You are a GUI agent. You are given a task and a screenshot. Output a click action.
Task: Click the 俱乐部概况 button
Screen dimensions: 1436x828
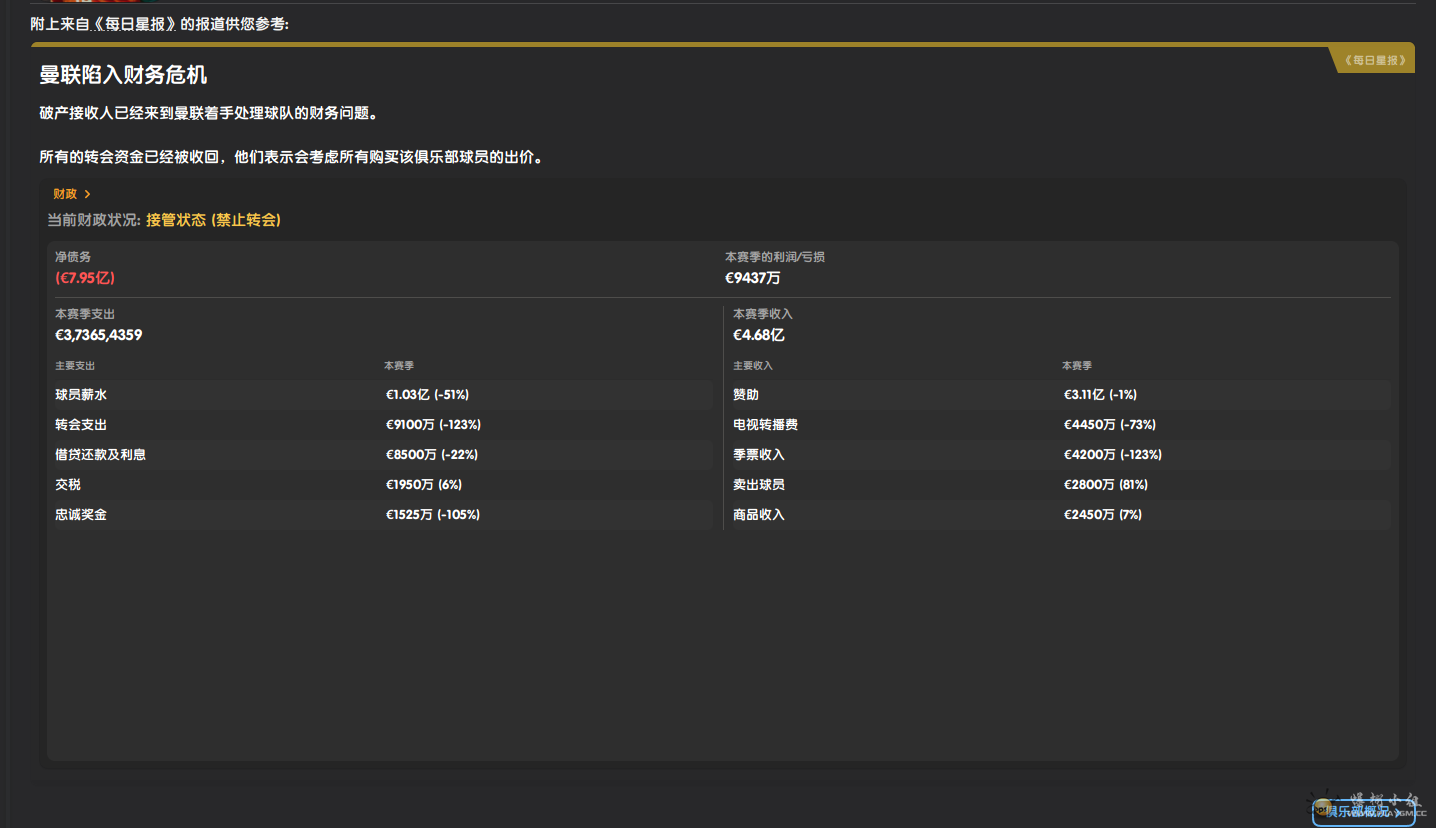point(1362,811)
